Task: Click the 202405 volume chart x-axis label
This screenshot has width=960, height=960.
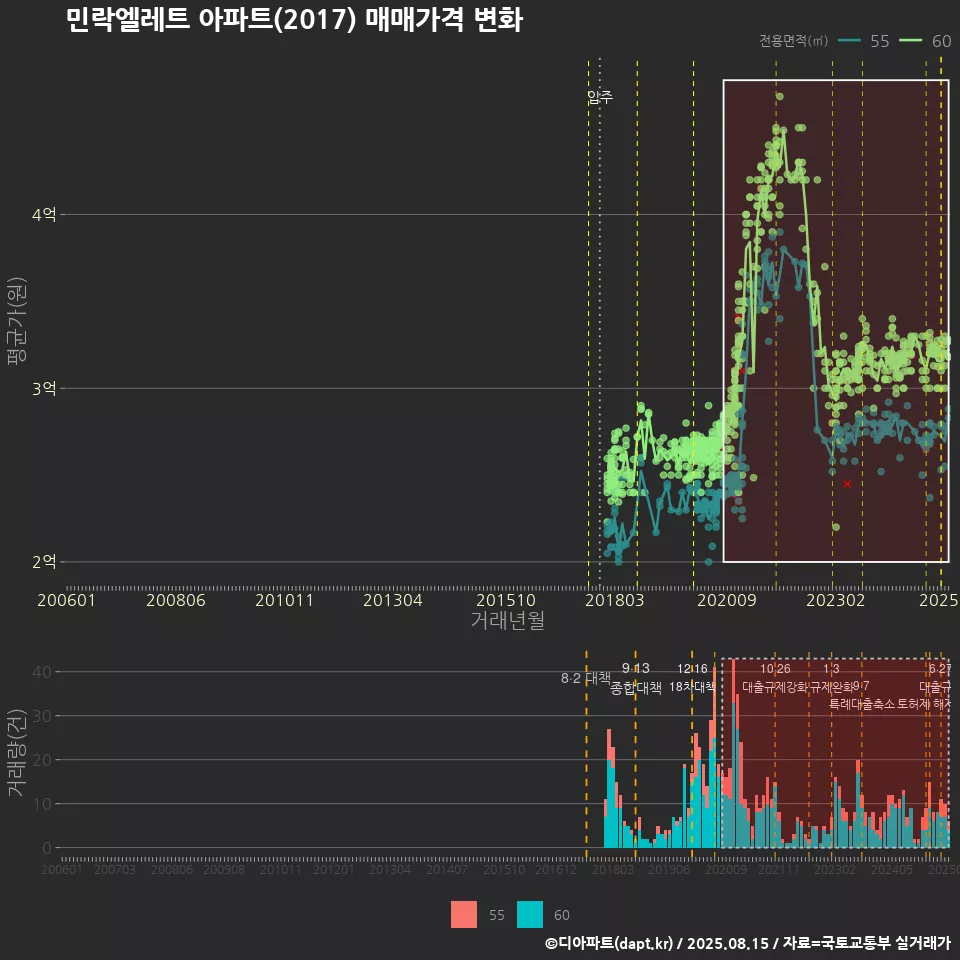Action: point(891,870)
